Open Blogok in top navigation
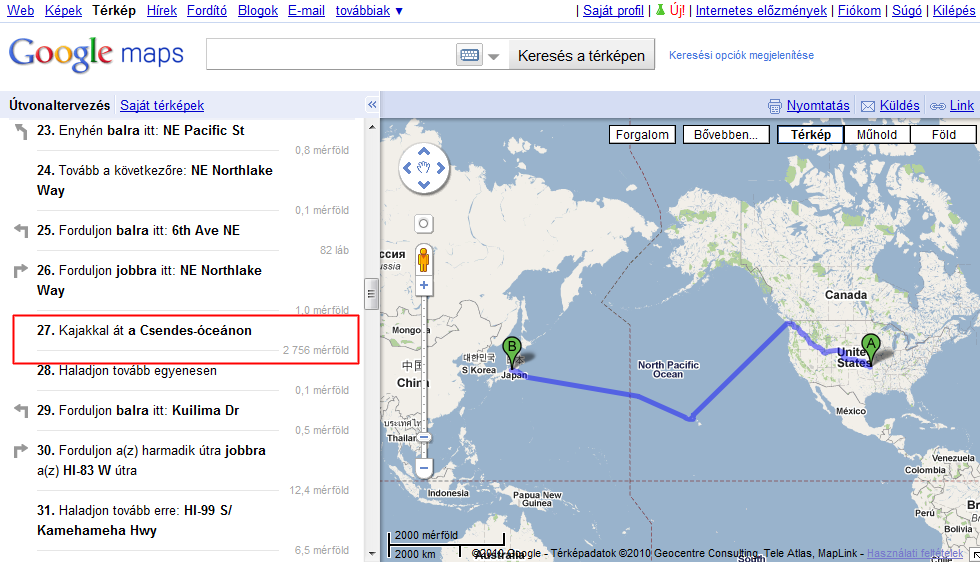This screenshot has width=980, height=562. 258,11
